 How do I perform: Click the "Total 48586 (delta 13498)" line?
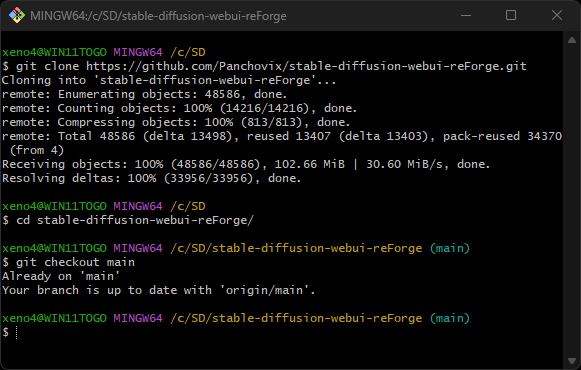282,136
